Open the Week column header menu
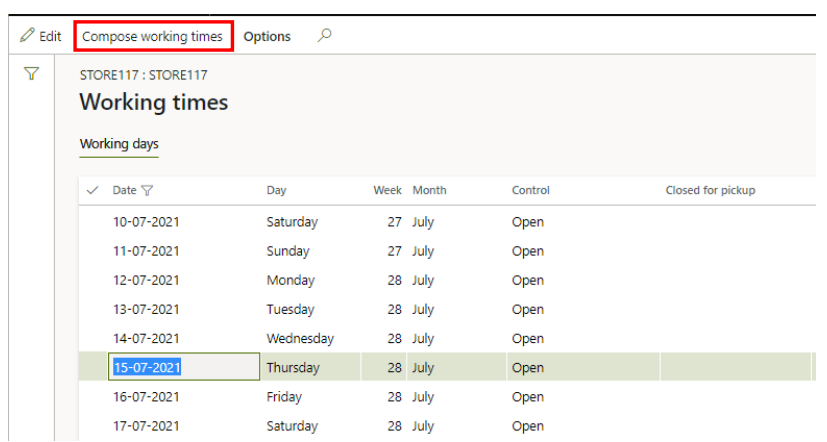The width and height of the screenshot is (827, 442). point(387,191)
